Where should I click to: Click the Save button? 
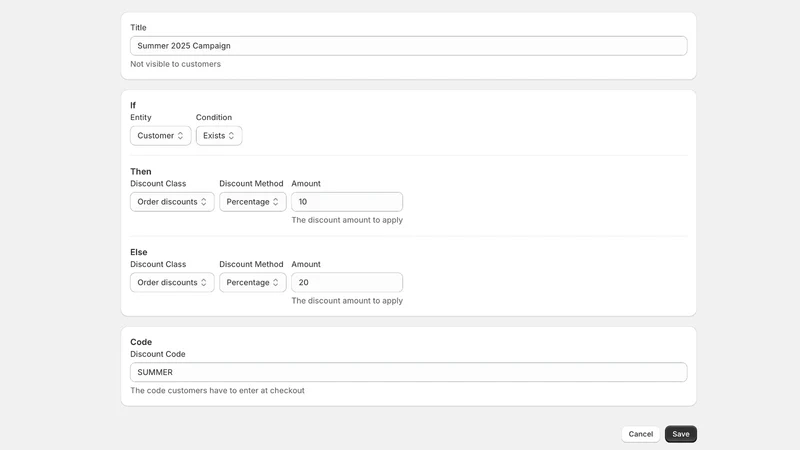click(681, 434)
